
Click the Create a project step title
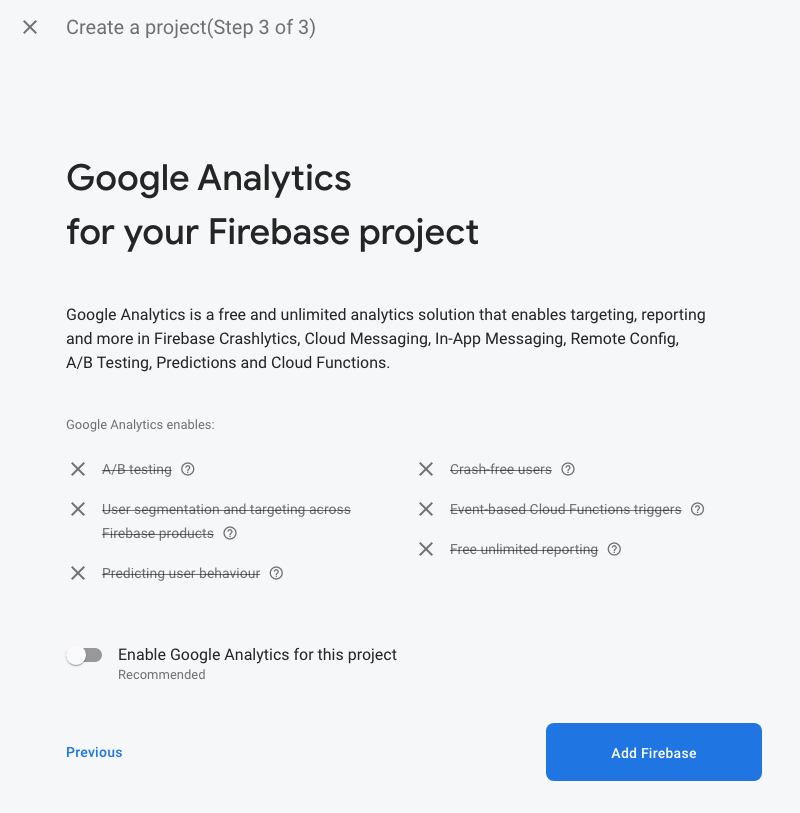click(x=191, y=27)
